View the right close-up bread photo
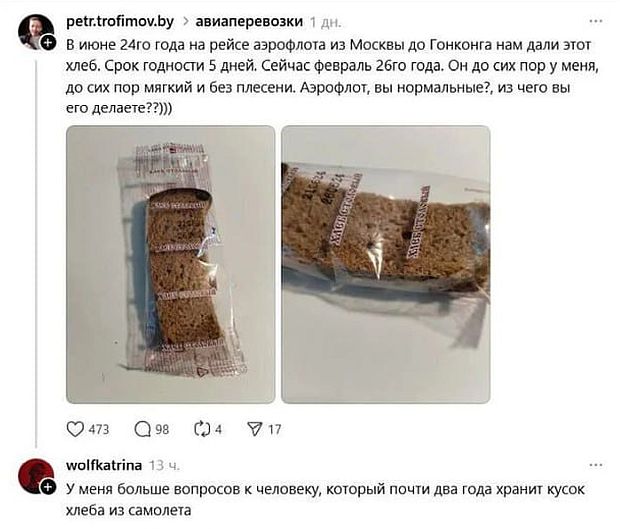 click(386, 264)
